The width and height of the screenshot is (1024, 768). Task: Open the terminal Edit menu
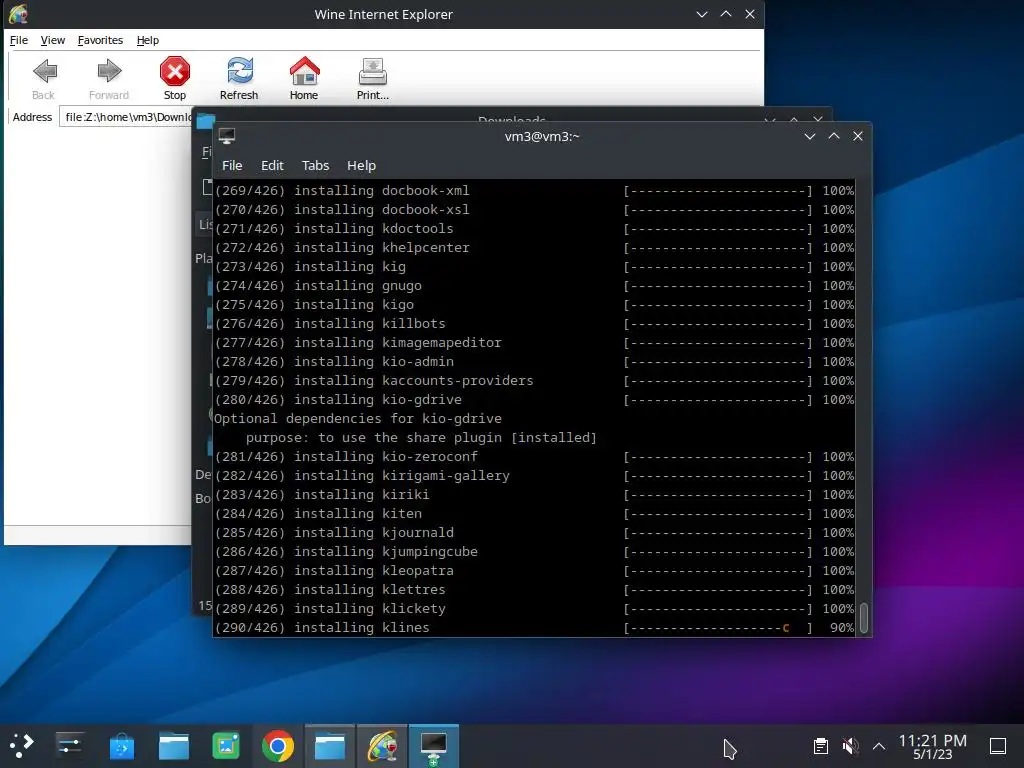coord(272,165)
